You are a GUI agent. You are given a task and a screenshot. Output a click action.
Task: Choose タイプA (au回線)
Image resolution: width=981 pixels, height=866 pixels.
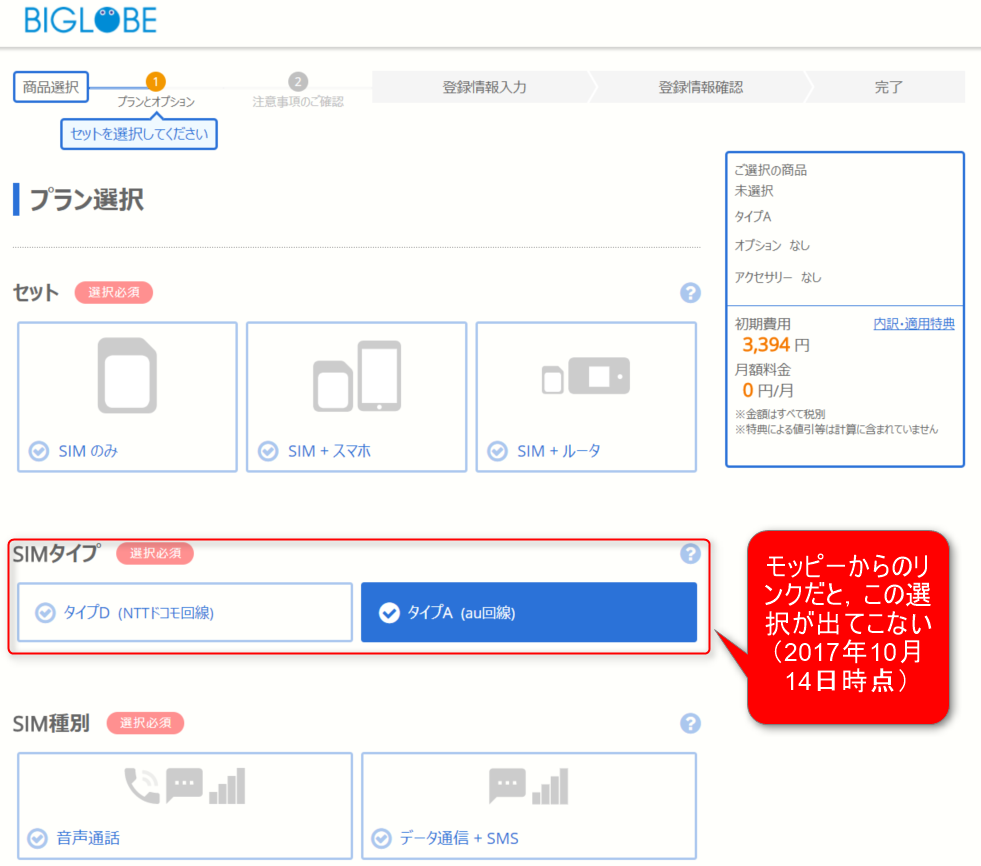coord(529,613)
